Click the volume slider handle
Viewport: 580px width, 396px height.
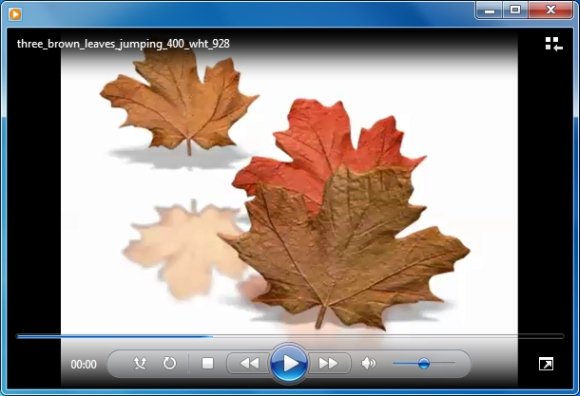[x=424, y=363]
